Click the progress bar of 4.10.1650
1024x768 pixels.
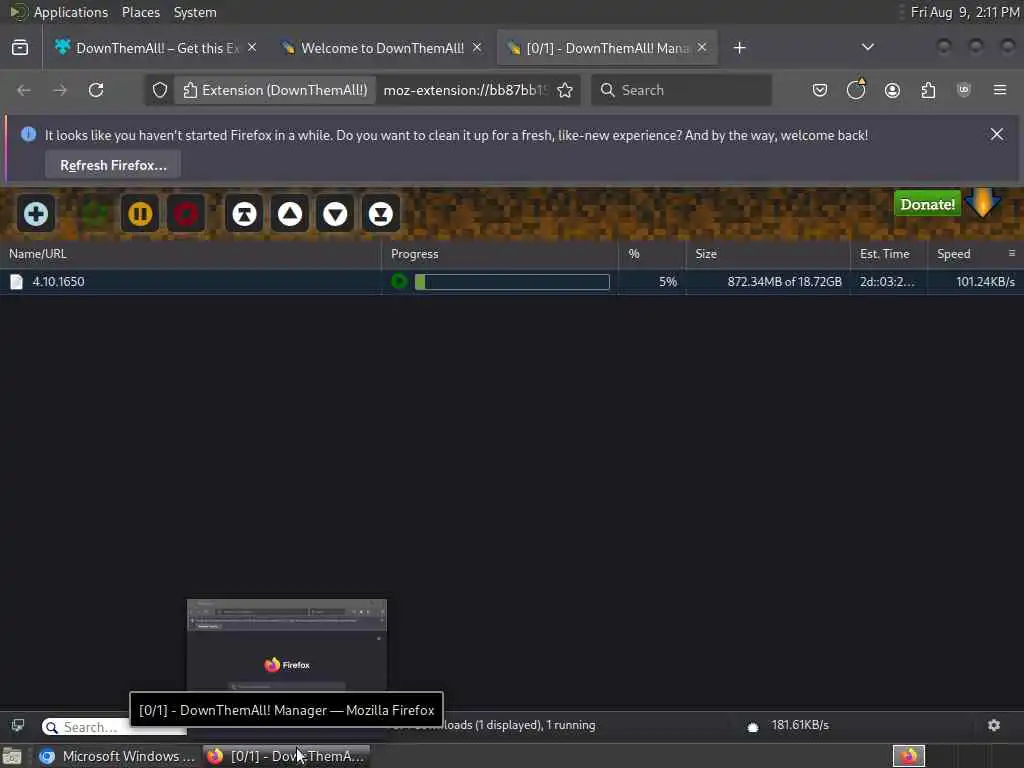coord(512,281)
